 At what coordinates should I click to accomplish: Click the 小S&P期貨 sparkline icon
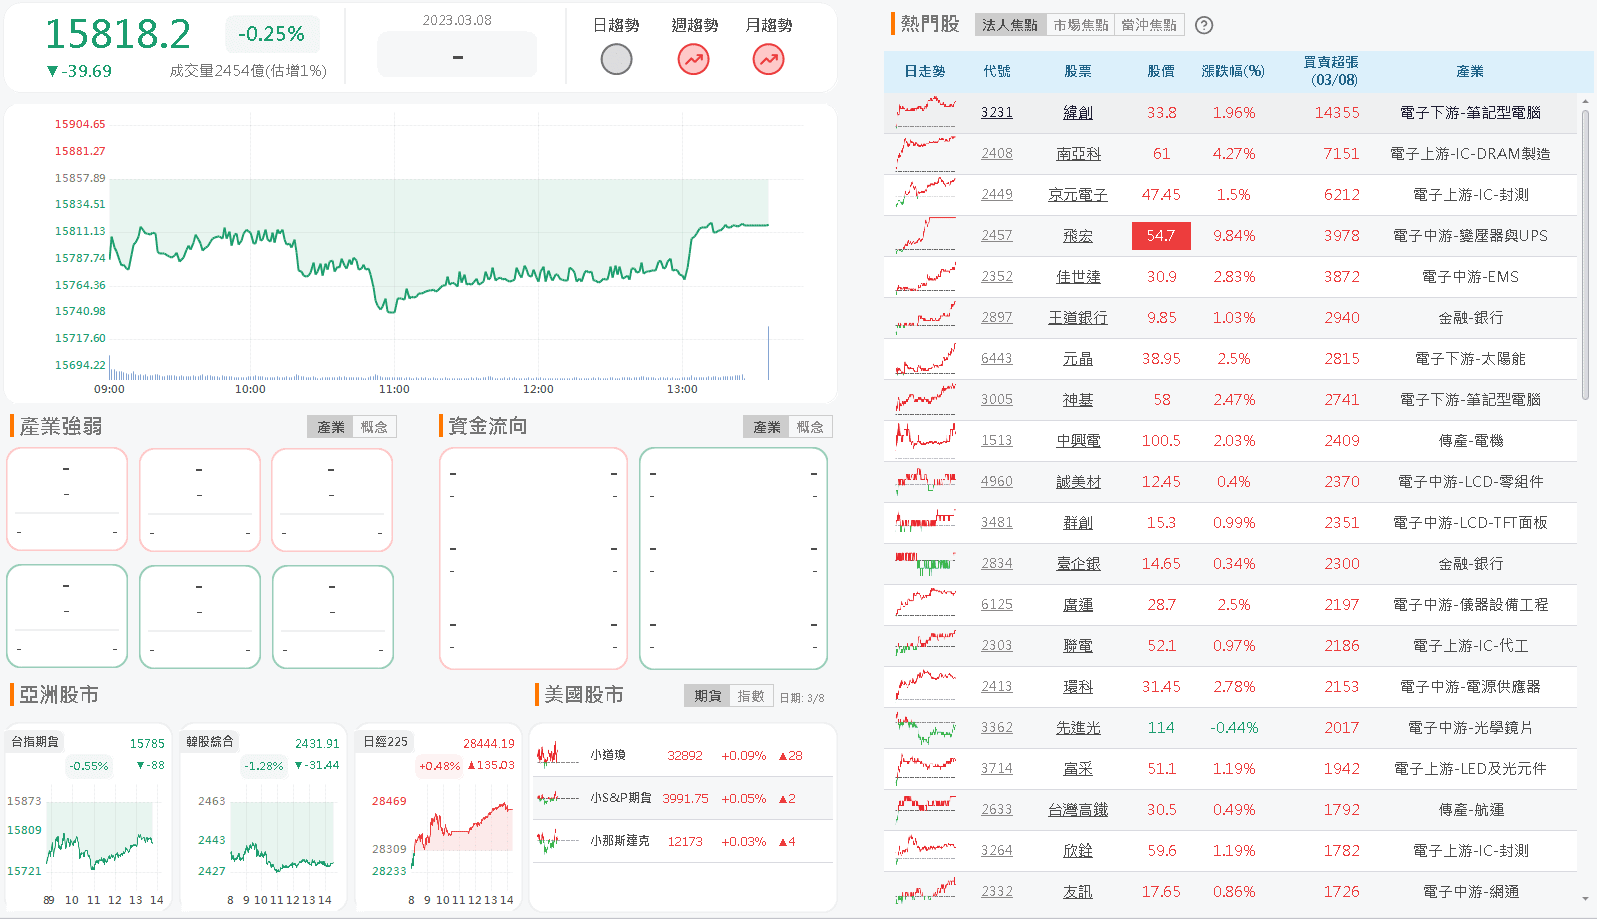pos(558,798)
